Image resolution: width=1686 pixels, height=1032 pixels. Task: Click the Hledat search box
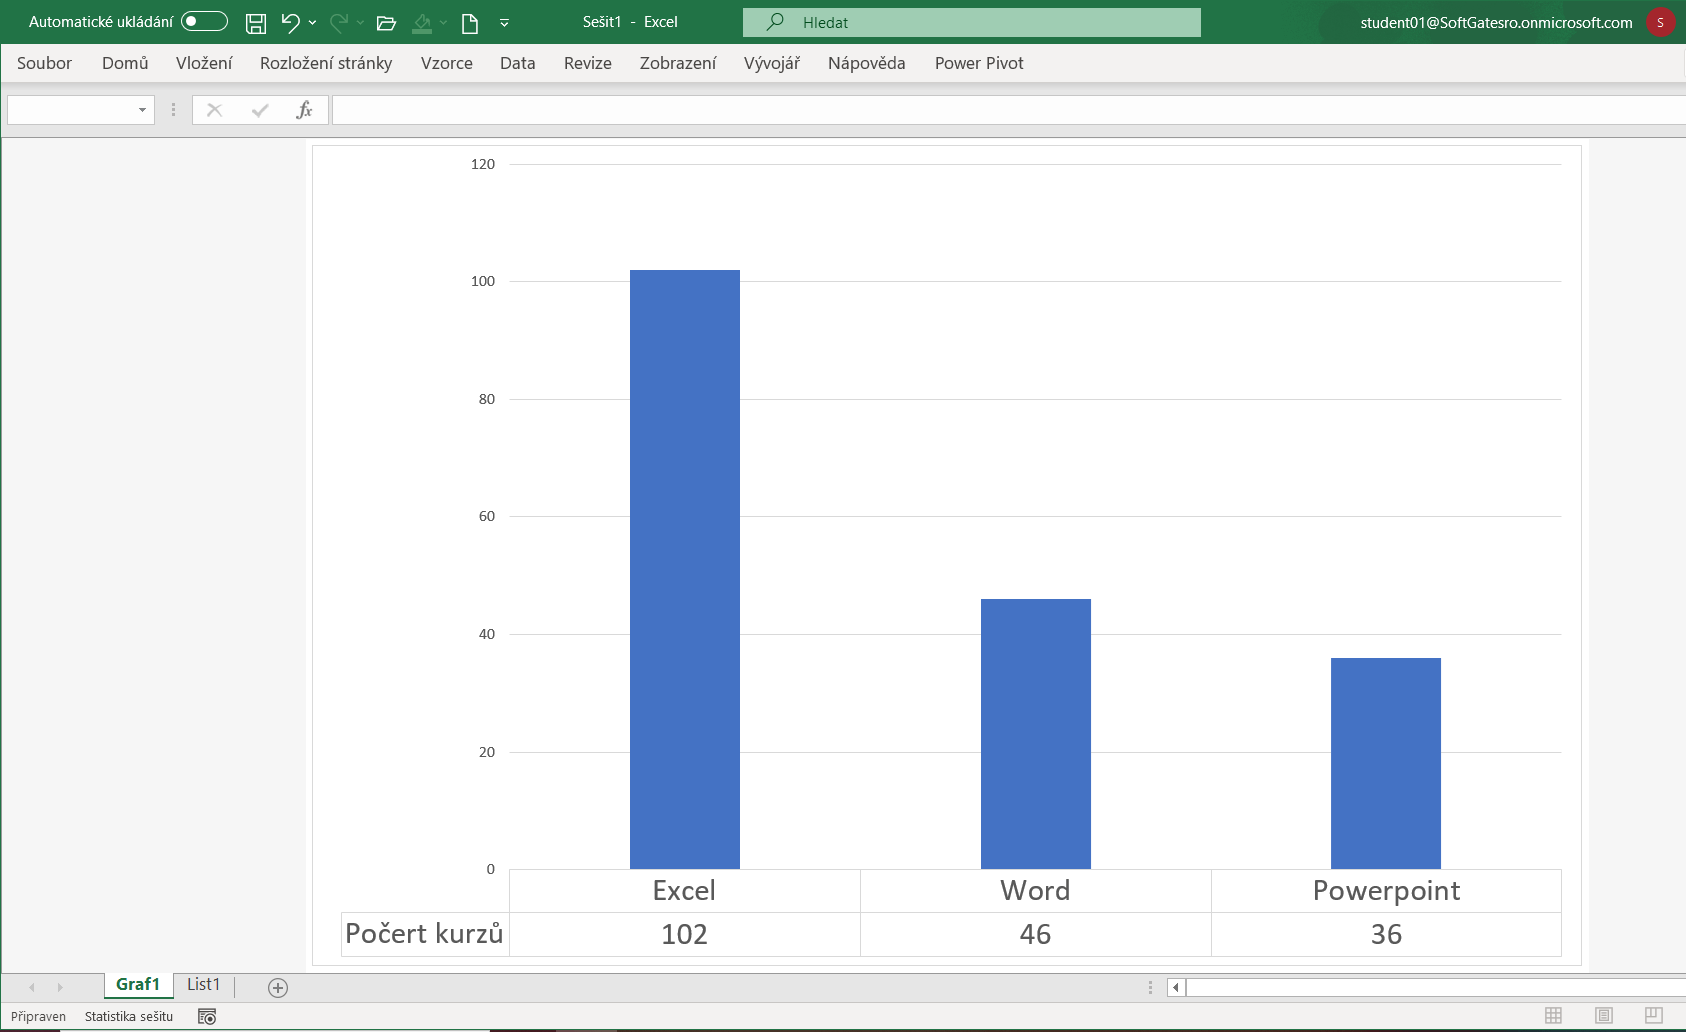(971, 22)
